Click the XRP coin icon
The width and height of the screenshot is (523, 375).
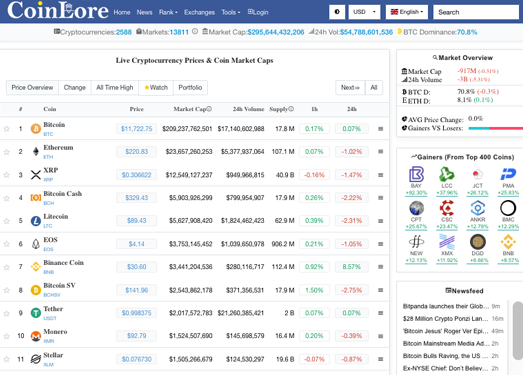36,175
